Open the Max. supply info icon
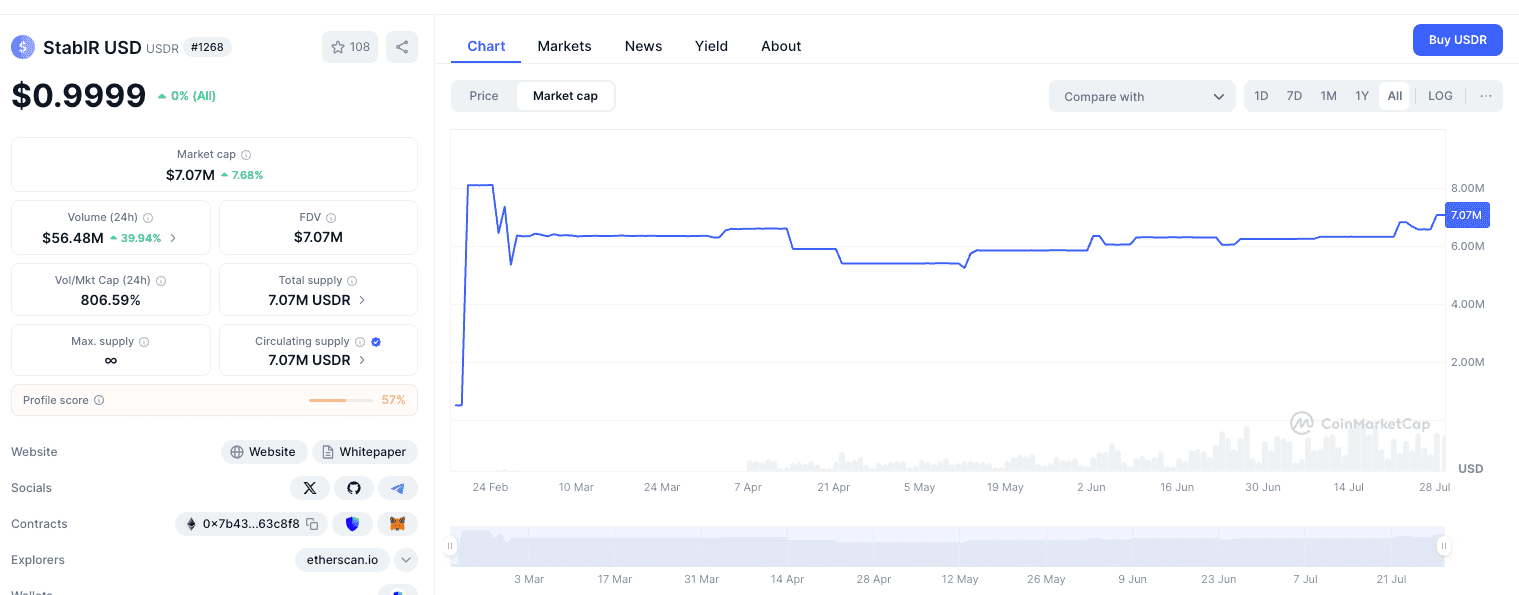1519x595 pixels. point(144,342)
